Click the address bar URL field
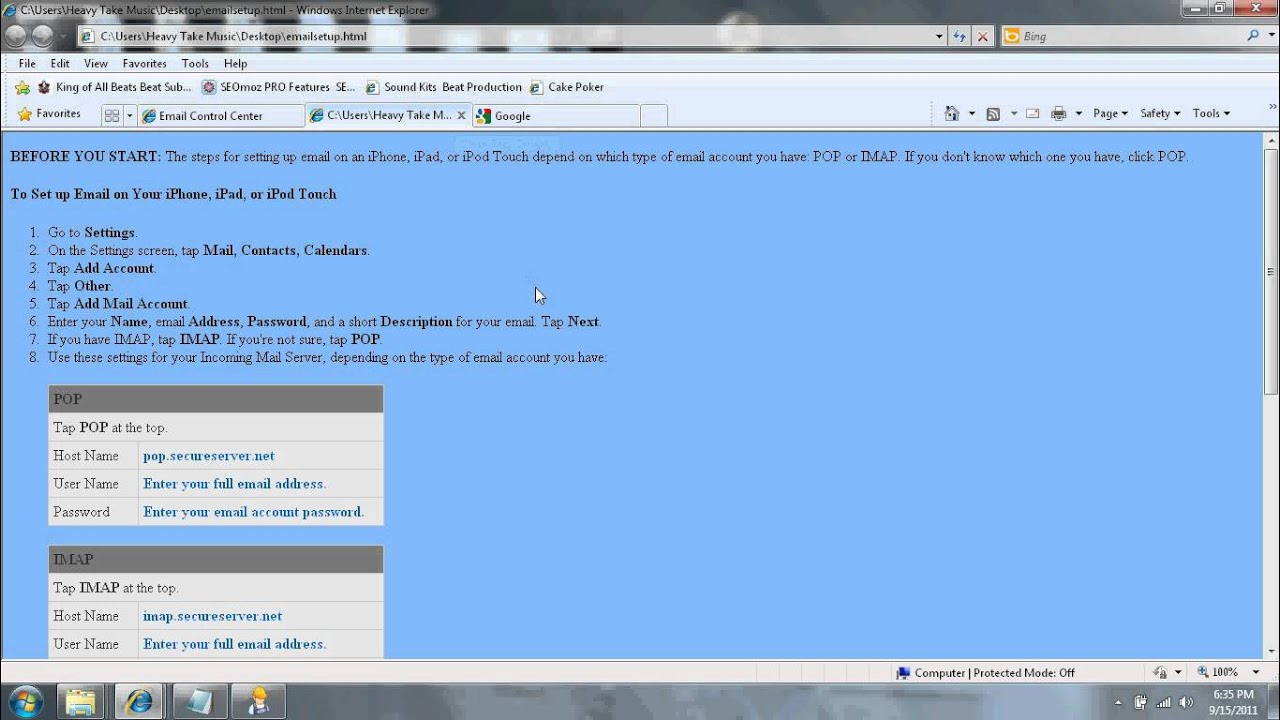The image size is (1280, 720). tap(505, 36)
